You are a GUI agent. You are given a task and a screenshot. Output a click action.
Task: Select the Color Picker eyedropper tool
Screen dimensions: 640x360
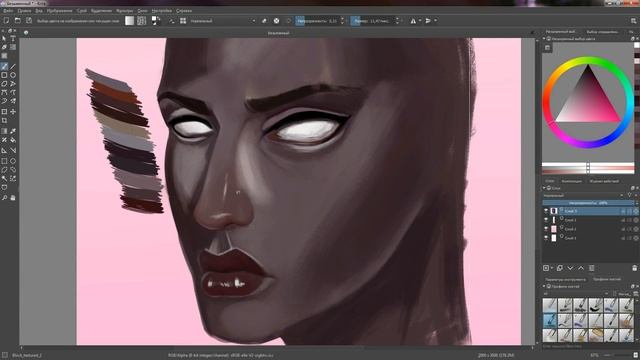pyautogui.click(x=13, y=131)
